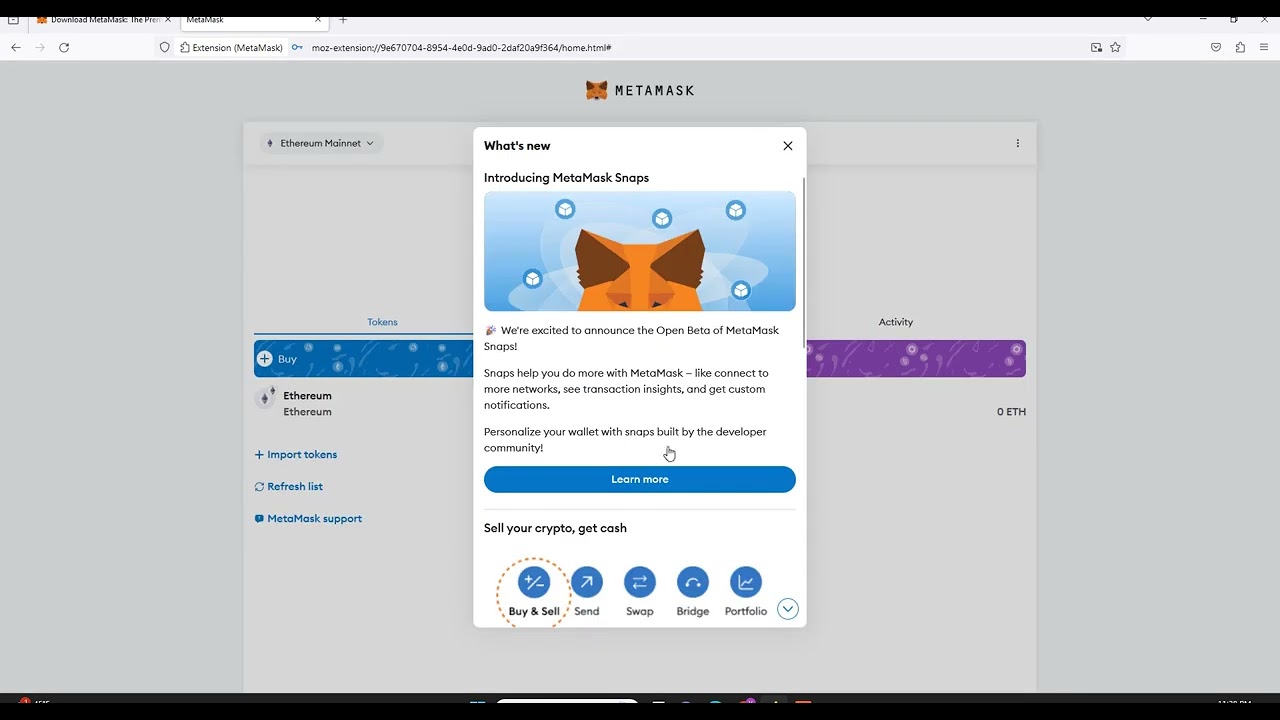Click the 0 ETH balance value

(1011, 412)
